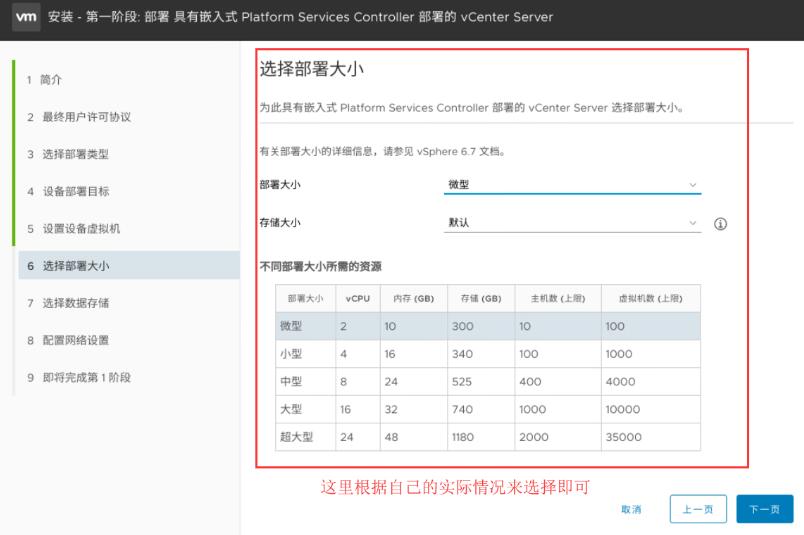The width and height of the screenshot is (804, 535).
Task: Go to step 1 简介
Action: (x=45, y=80)
